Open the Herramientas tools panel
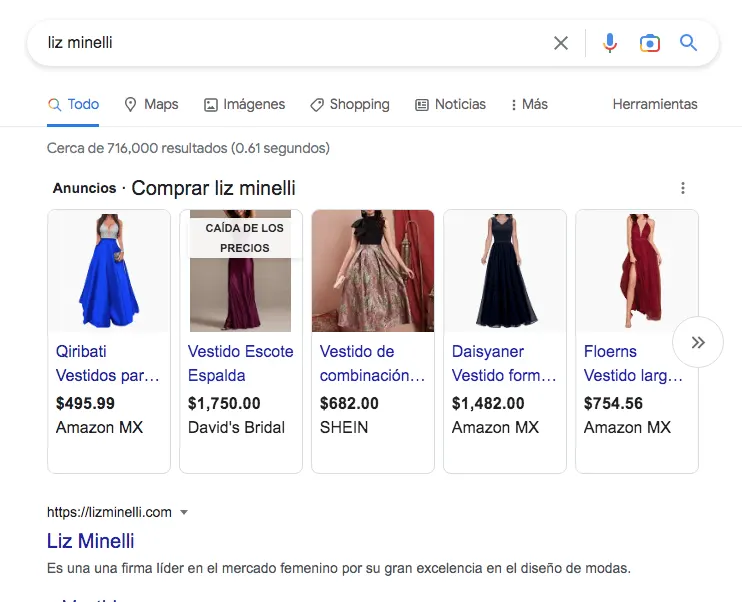 pyautogui.click(x=654, y=104)
